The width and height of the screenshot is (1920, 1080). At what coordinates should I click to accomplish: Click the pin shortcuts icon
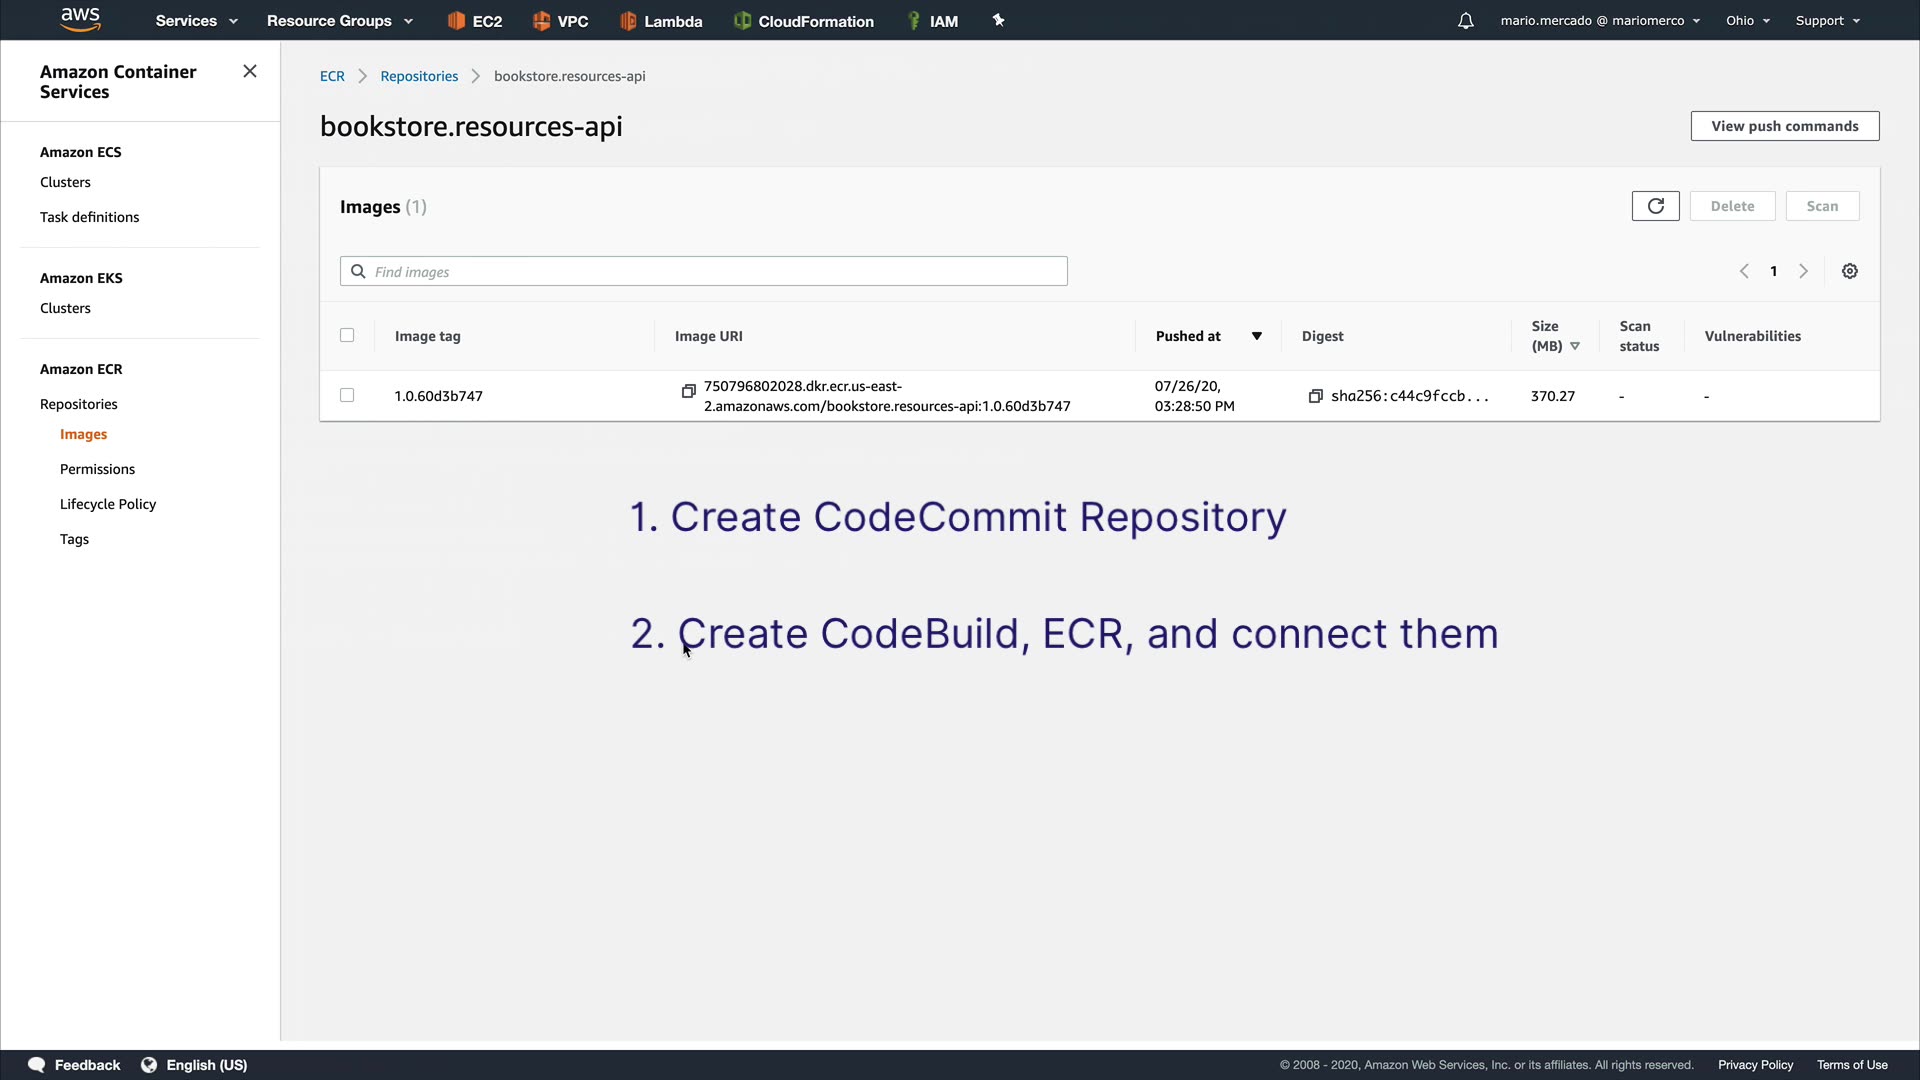pyautogui.click(x=998, y=20)
